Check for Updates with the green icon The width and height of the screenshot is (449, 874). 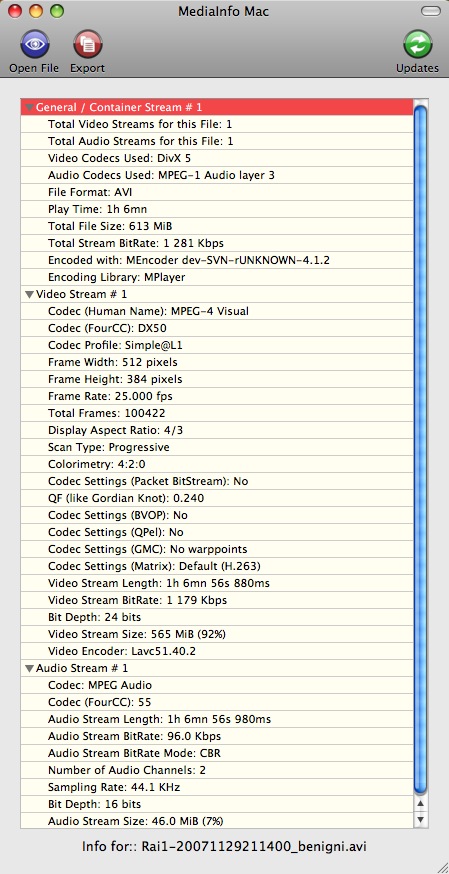point(417,44)
